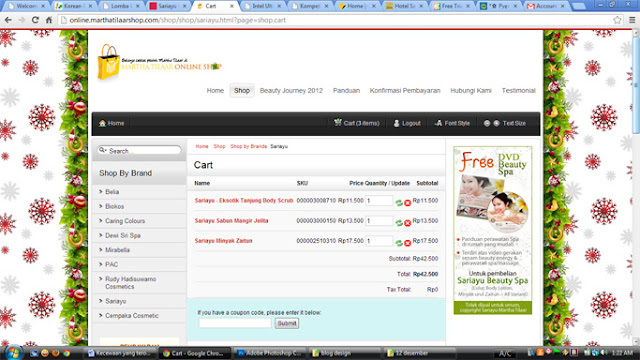Update quantity for Eksotik Tanjung Body Scrub

pyautogui.click(x=399, y=202)
